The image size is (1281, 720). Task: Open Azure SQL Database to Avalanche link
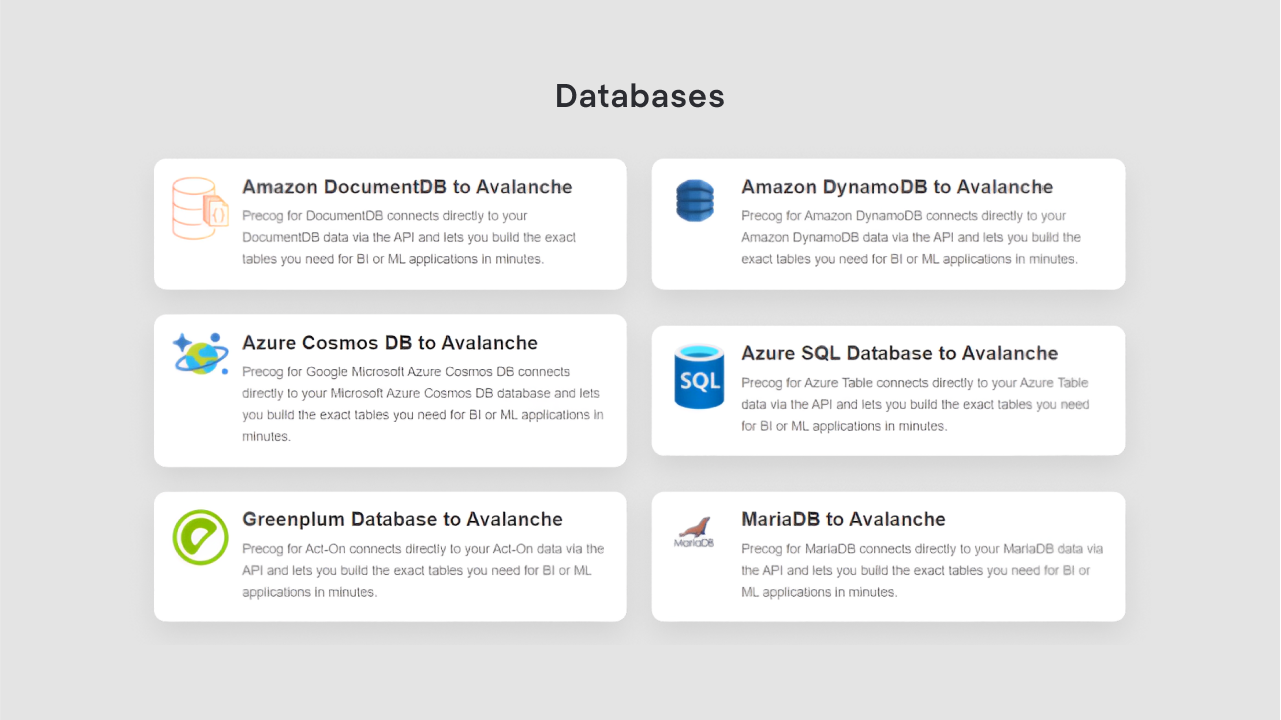[899, 353]
